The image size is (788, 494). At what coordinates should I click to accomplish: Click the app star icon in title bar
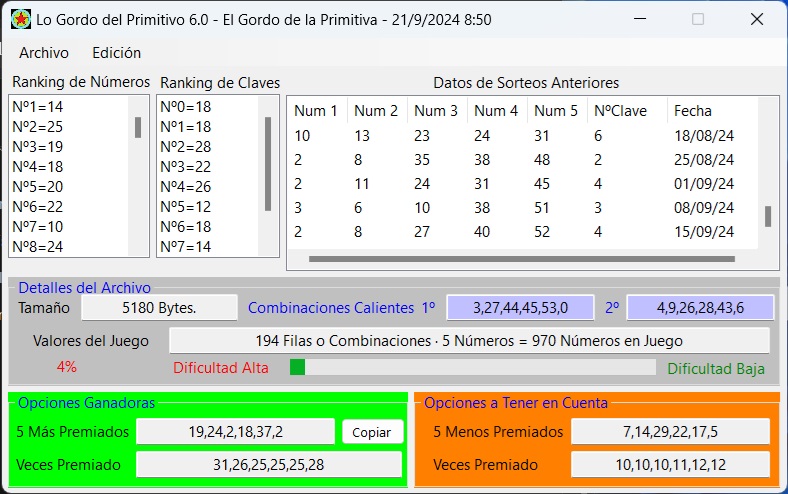tap(21, 19)
